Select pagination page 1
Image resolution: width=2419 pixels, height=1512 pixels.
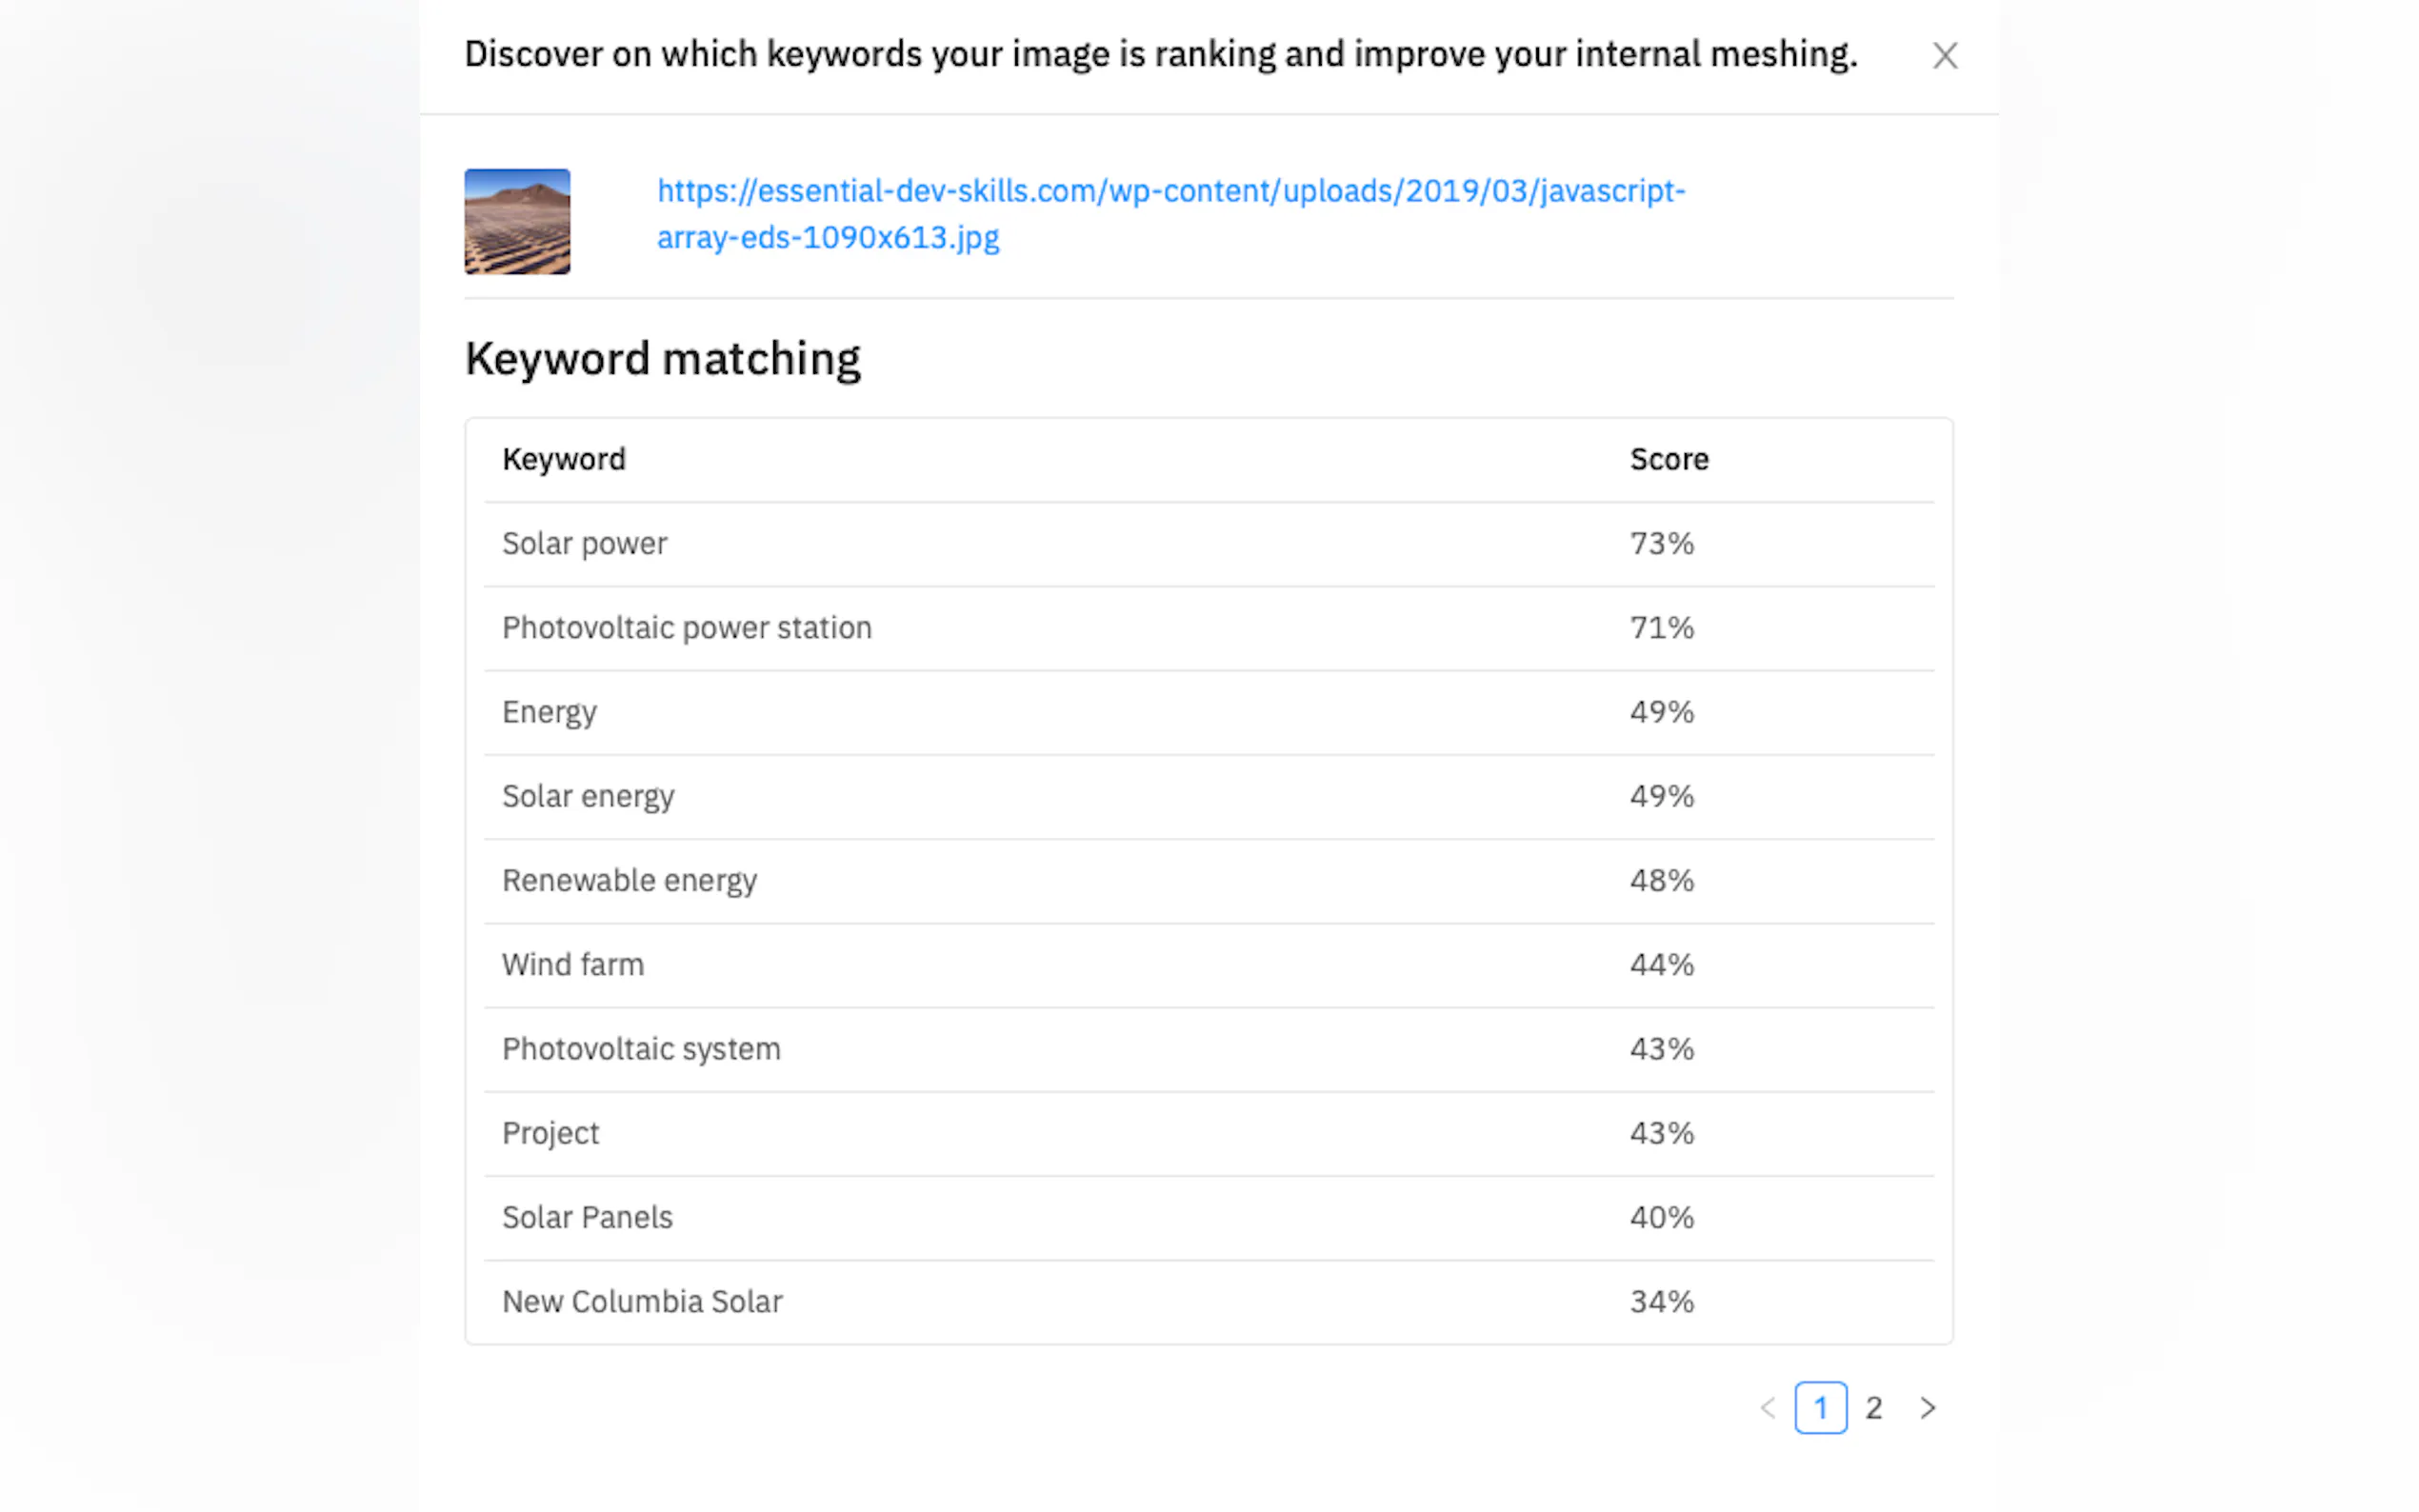[1820, 1407]
